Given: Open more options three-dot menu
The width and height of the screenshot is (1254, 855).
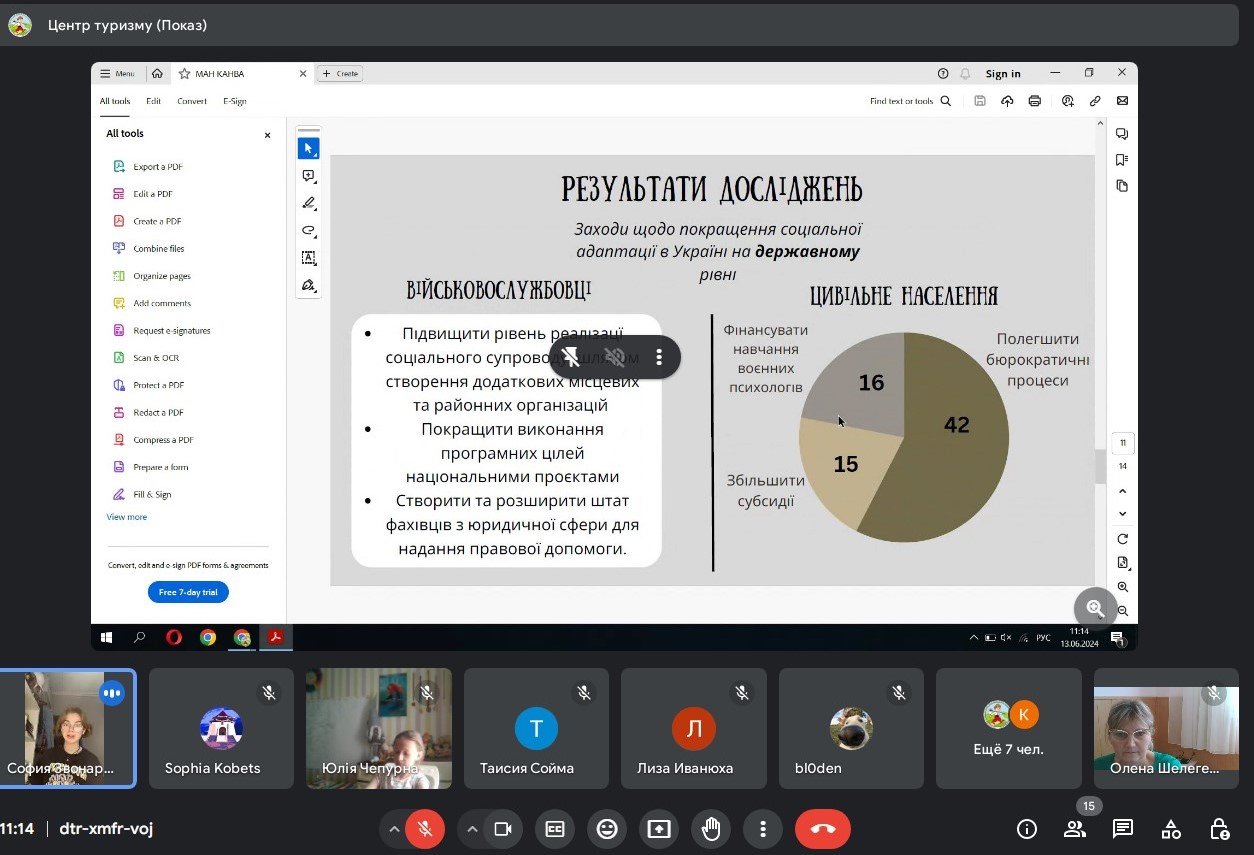Looking at the screenshot, I should pos(763,829).
